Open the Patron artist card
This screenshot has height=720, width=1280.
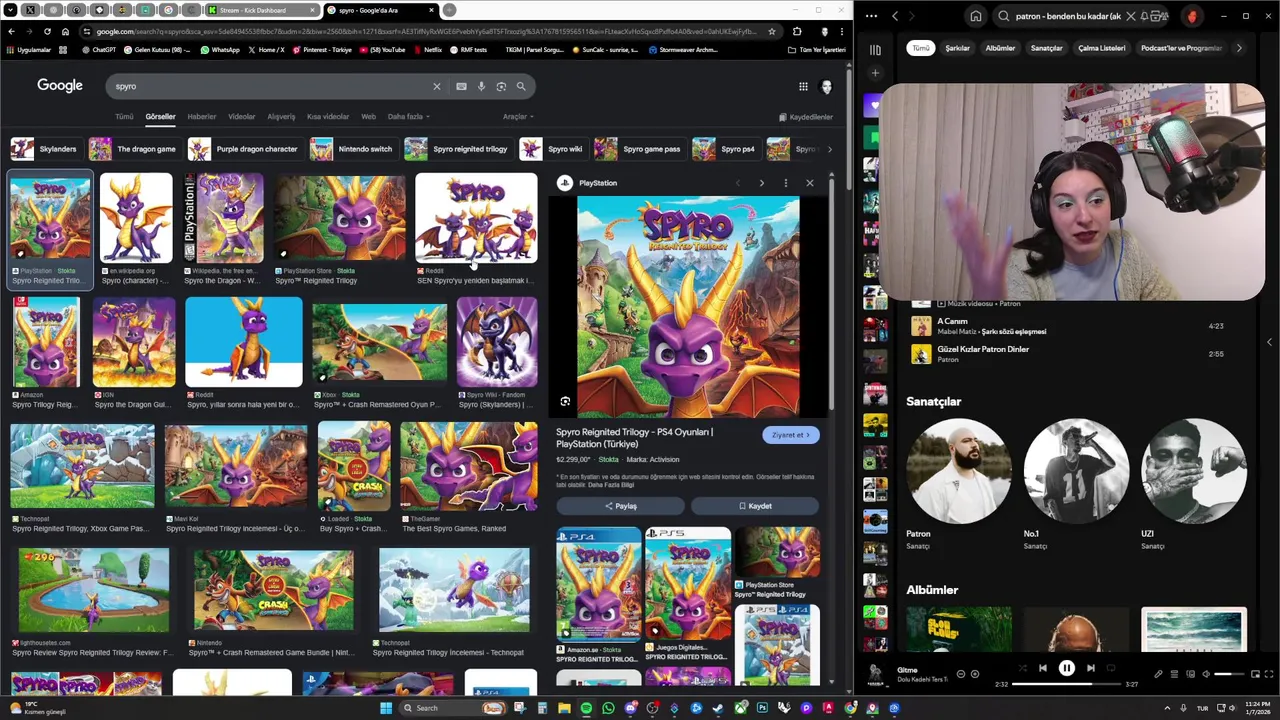pos(957,485)
